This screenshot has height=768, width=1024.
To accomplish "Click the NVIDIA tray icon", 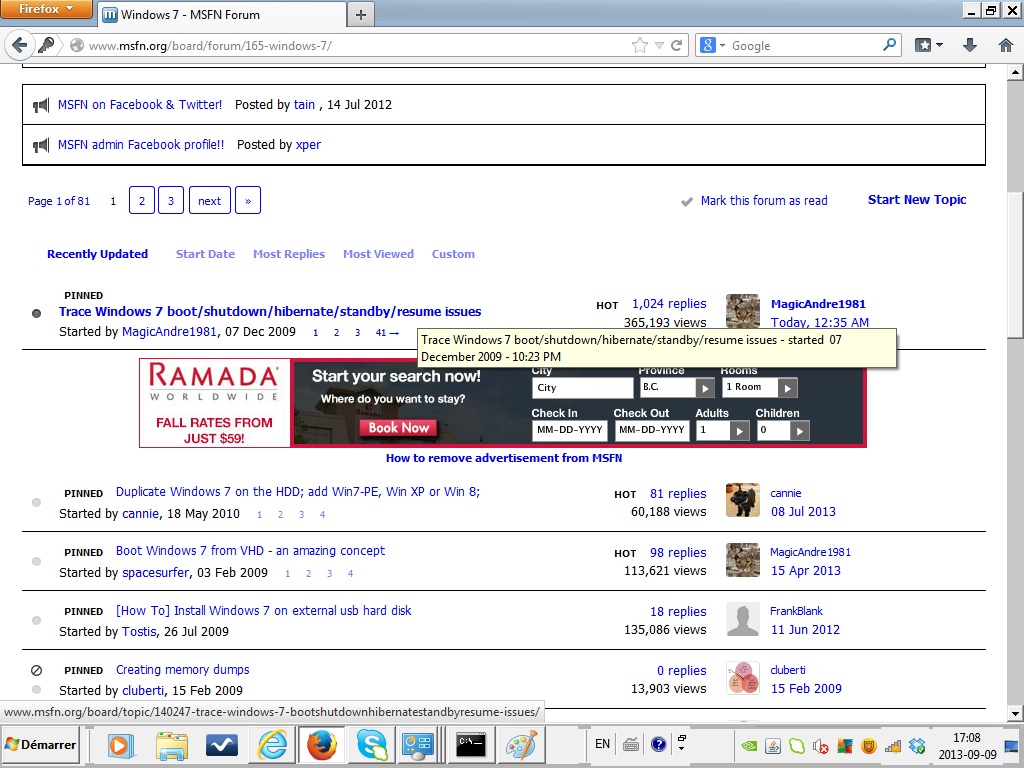I will (749, 745).
